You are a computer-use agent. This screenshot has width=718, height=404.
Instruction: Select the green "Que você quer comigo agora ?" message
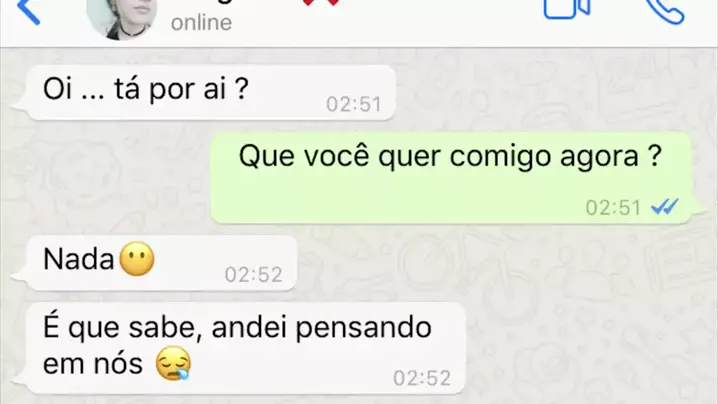[x=451, y=178]
